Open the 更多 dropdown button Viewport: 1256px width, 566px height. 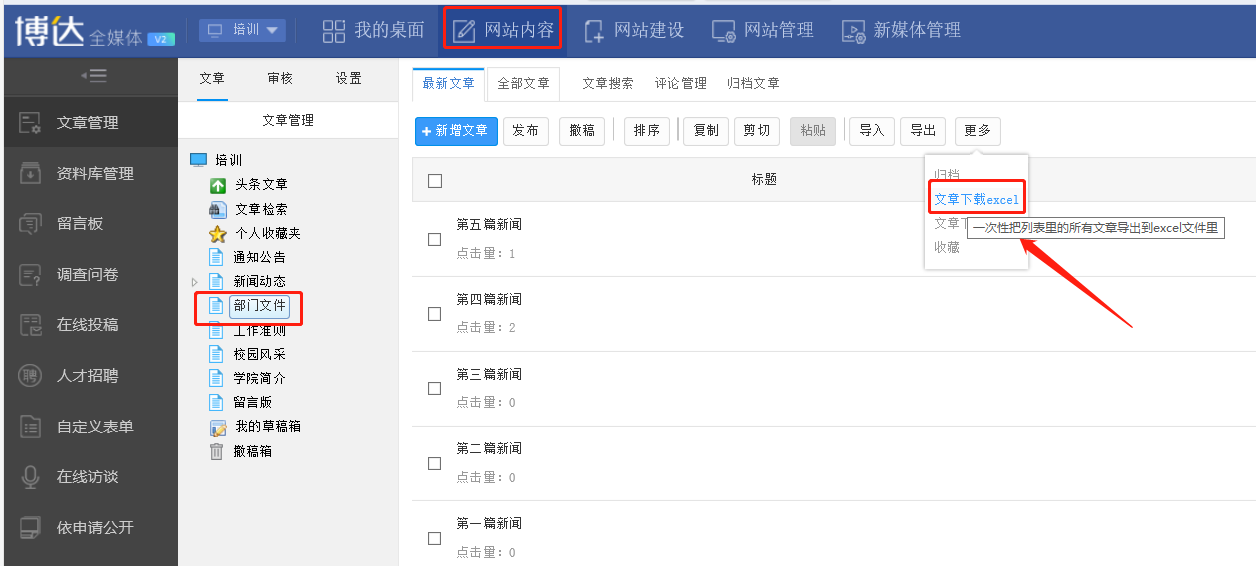pos(977,131)
